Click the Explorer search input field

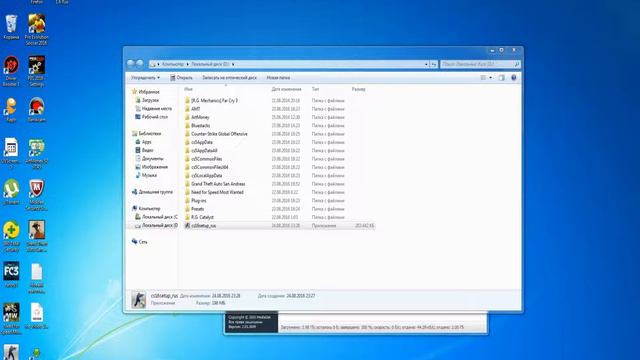coord(477,64)
